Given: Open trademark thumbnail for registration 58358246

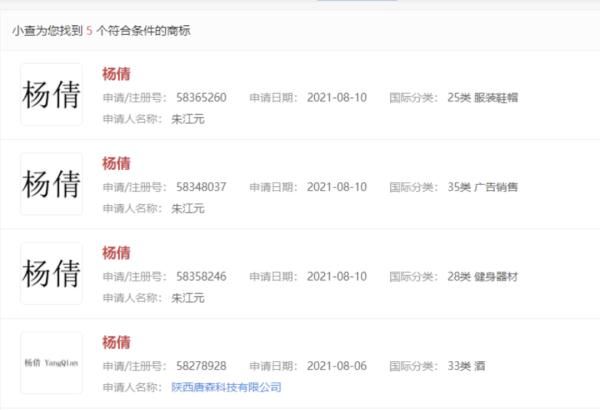Looking at the screenshot, I should 51,273.
